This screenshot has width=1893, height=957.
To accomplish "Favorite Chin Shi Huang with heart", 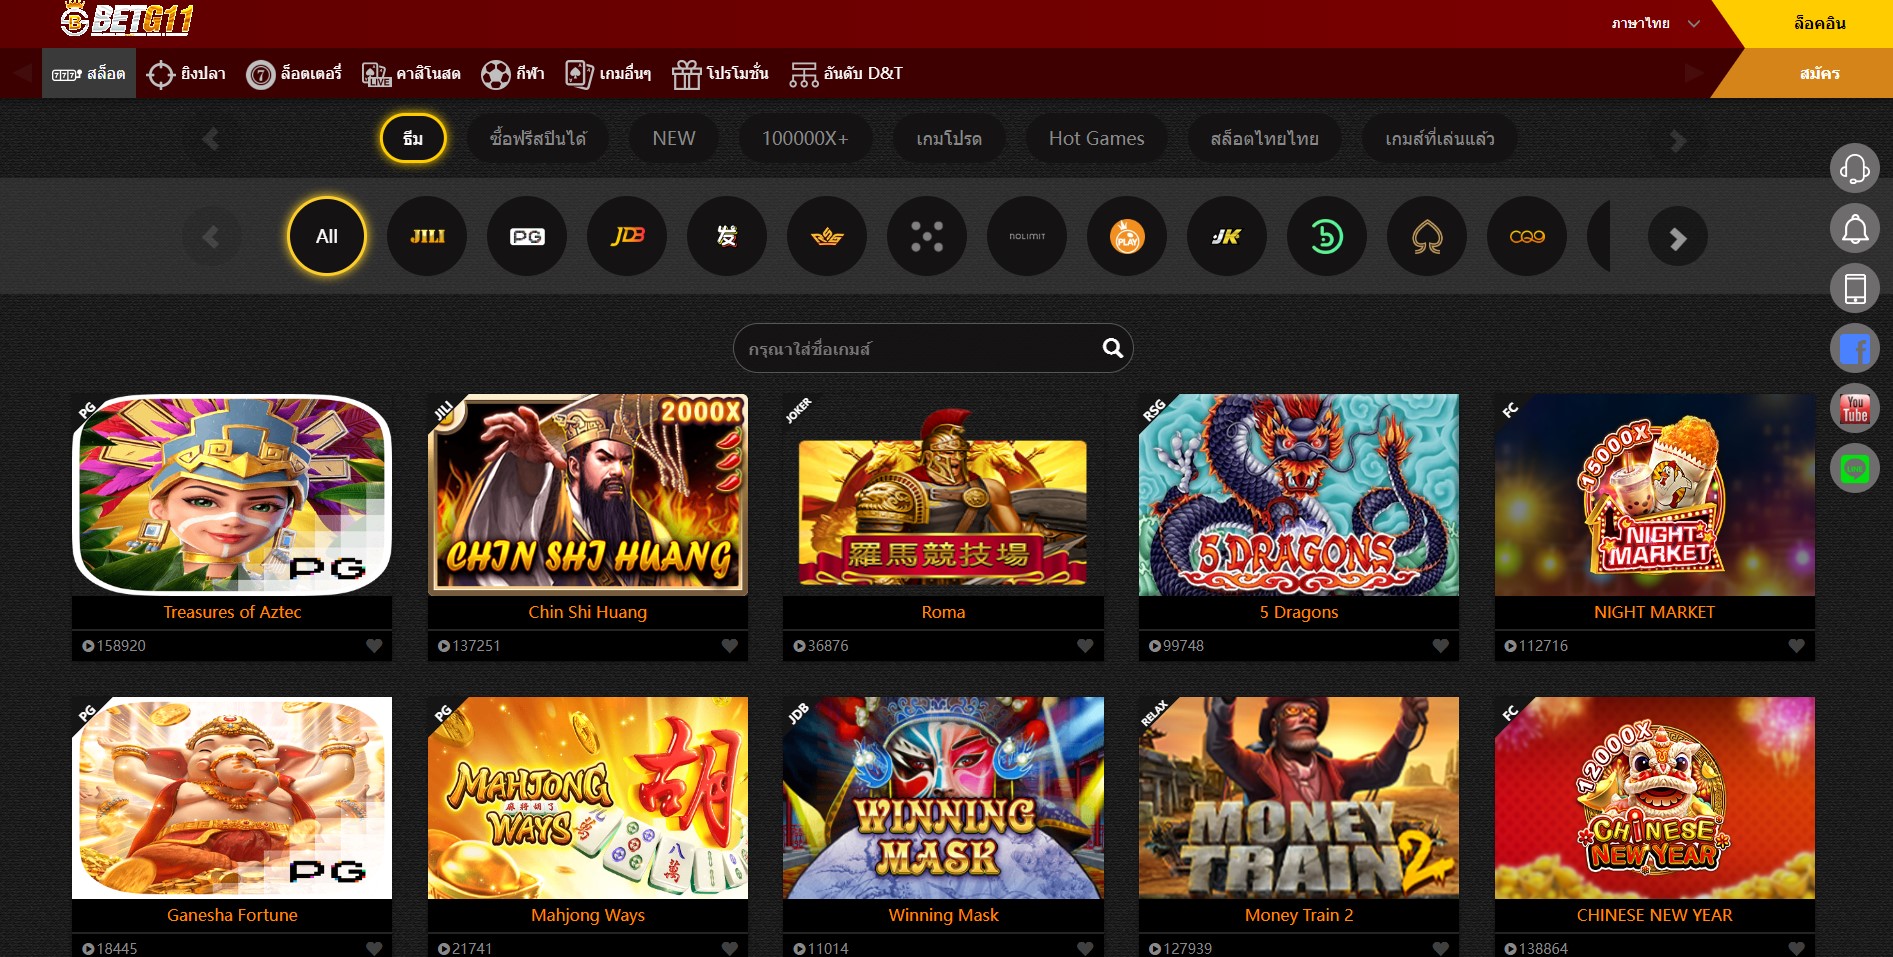I will pyautogui.click(x=730, y=646).
